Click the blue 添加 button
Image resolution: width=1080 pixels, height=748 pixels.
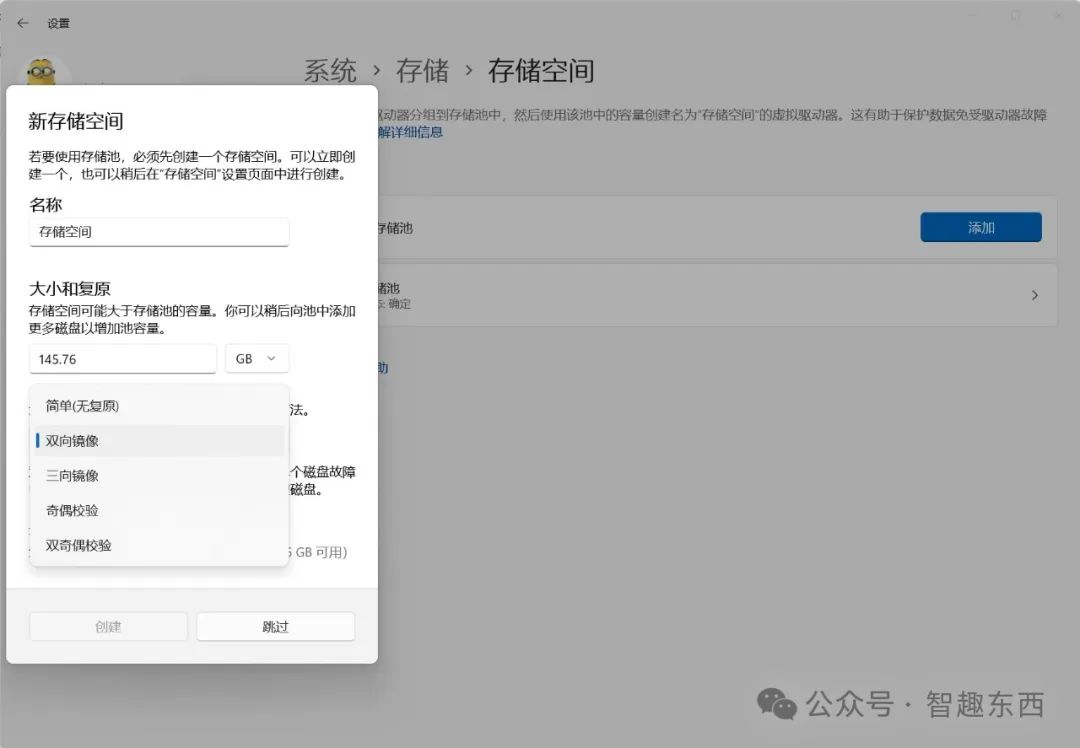(980, 228)
